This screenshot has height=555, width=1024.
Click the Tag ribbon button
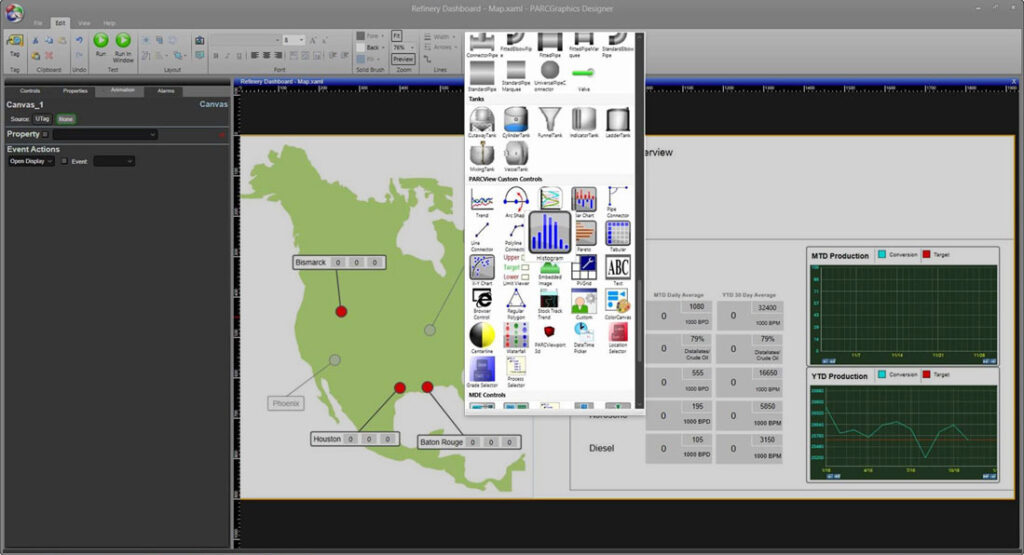14,43
